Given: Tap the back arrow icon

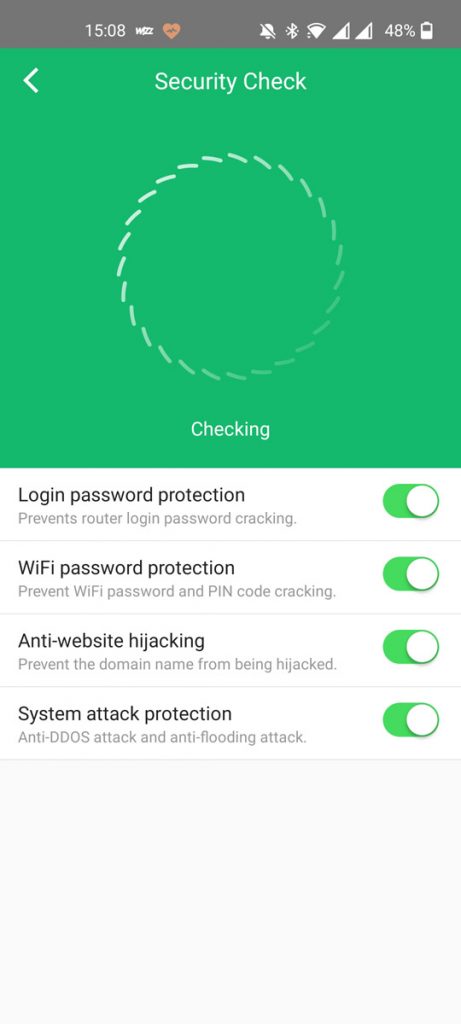Looking at the screenshot, I should click(31, 81).
